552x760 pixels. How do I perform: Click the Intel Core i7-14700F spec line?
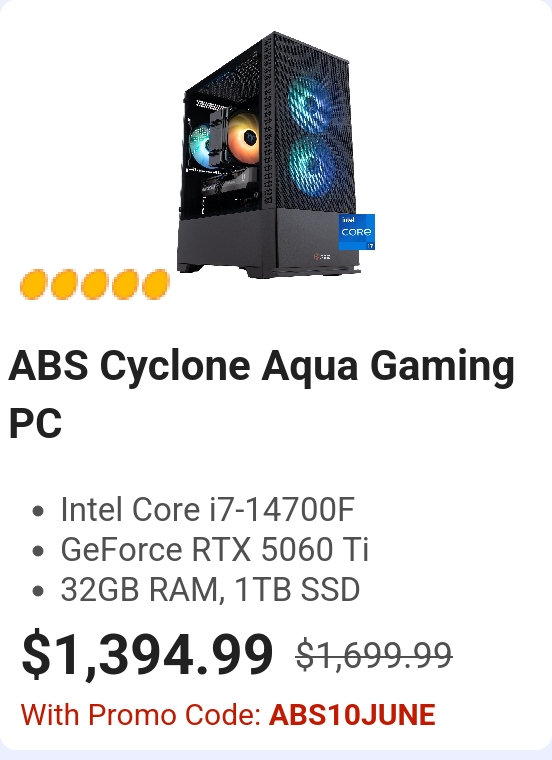[207, 509]
